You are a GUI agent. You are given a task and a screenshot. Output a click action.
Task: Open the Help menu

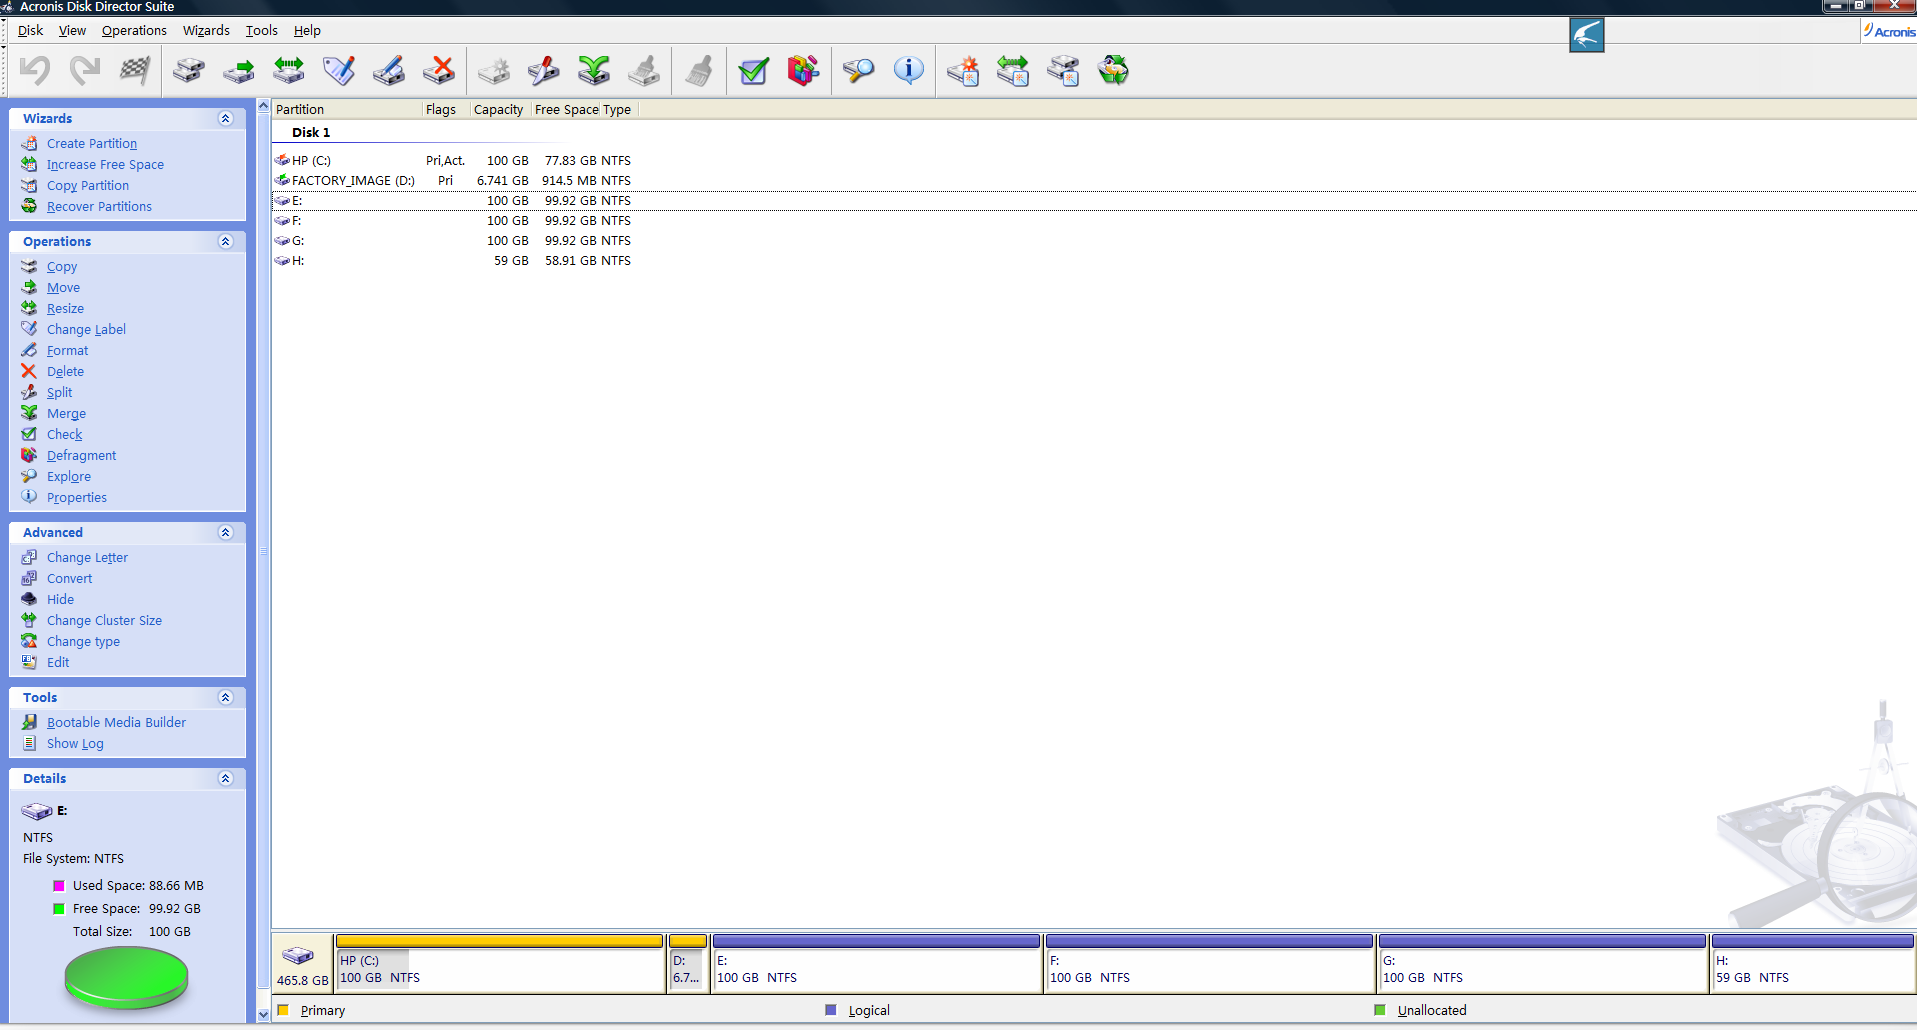point(307,30)
